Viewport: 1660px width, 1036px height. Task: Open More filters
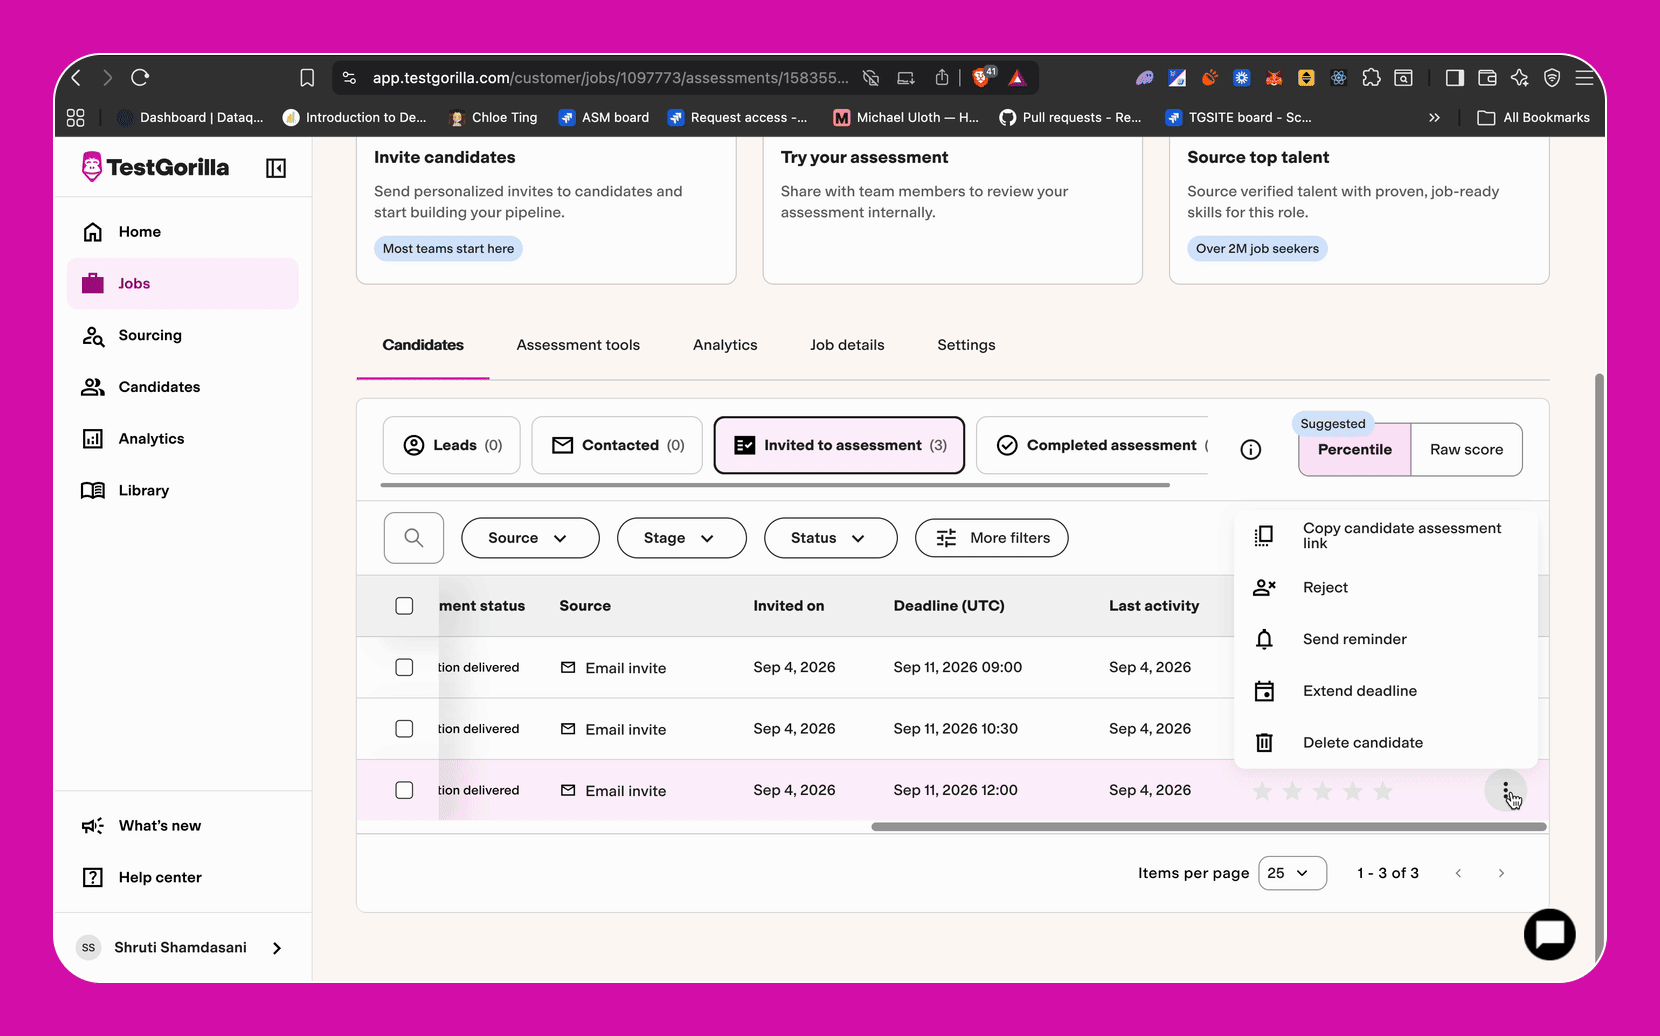(991, 538)
